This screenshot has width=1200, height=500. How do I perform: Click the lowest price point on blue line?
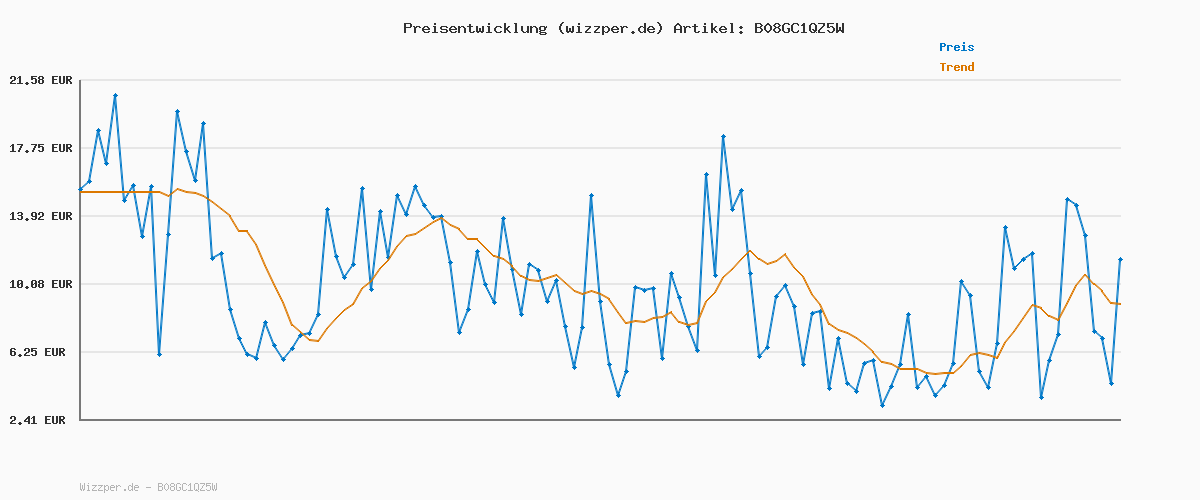(882, 405)
